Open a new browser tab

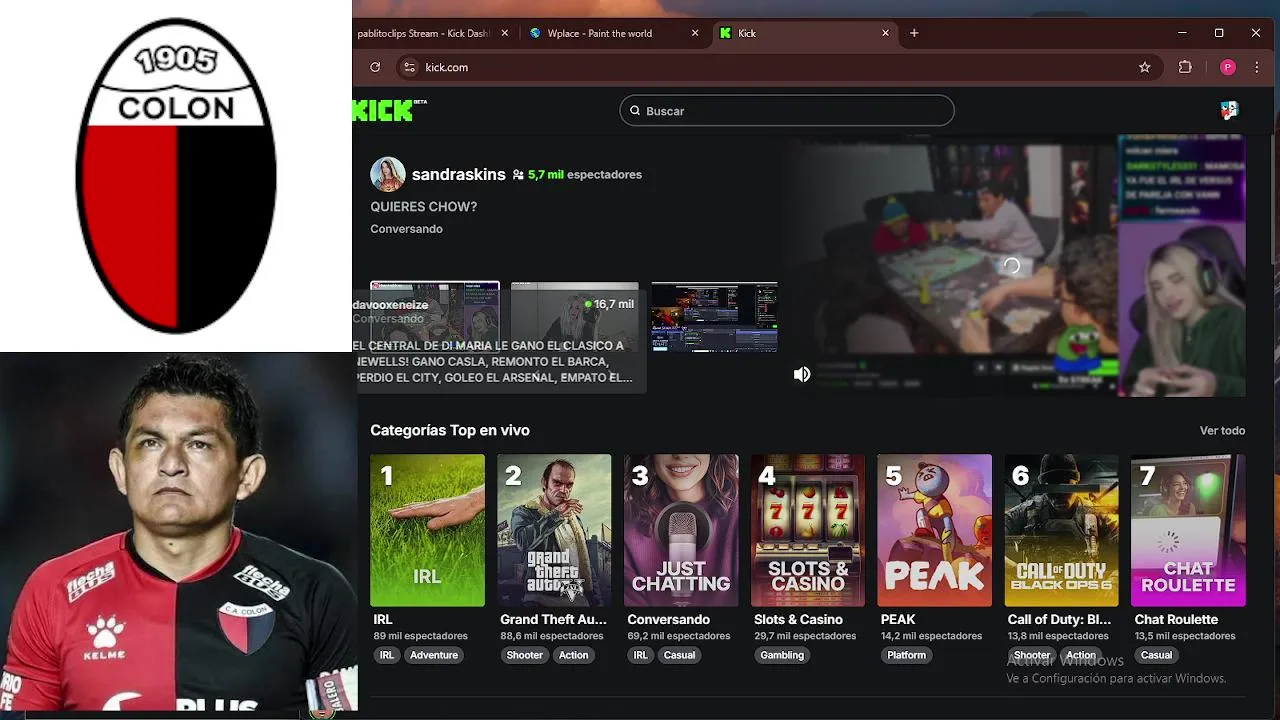coord(914,33)
